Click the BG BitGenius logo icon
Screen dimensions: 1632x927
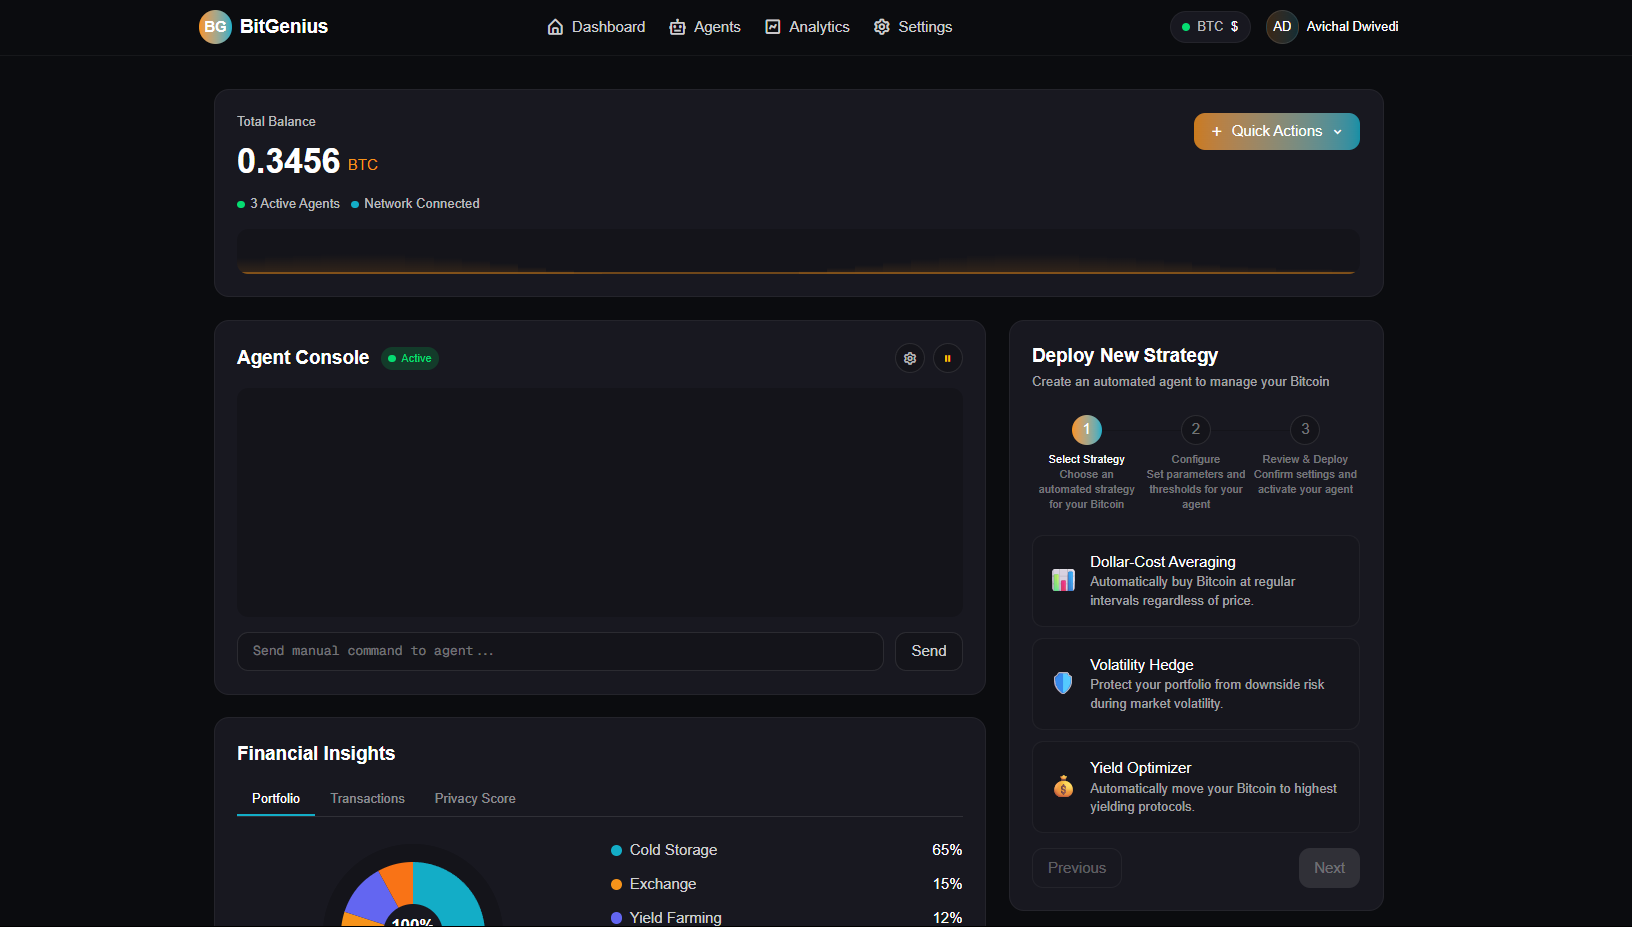(x=215, y=27)
